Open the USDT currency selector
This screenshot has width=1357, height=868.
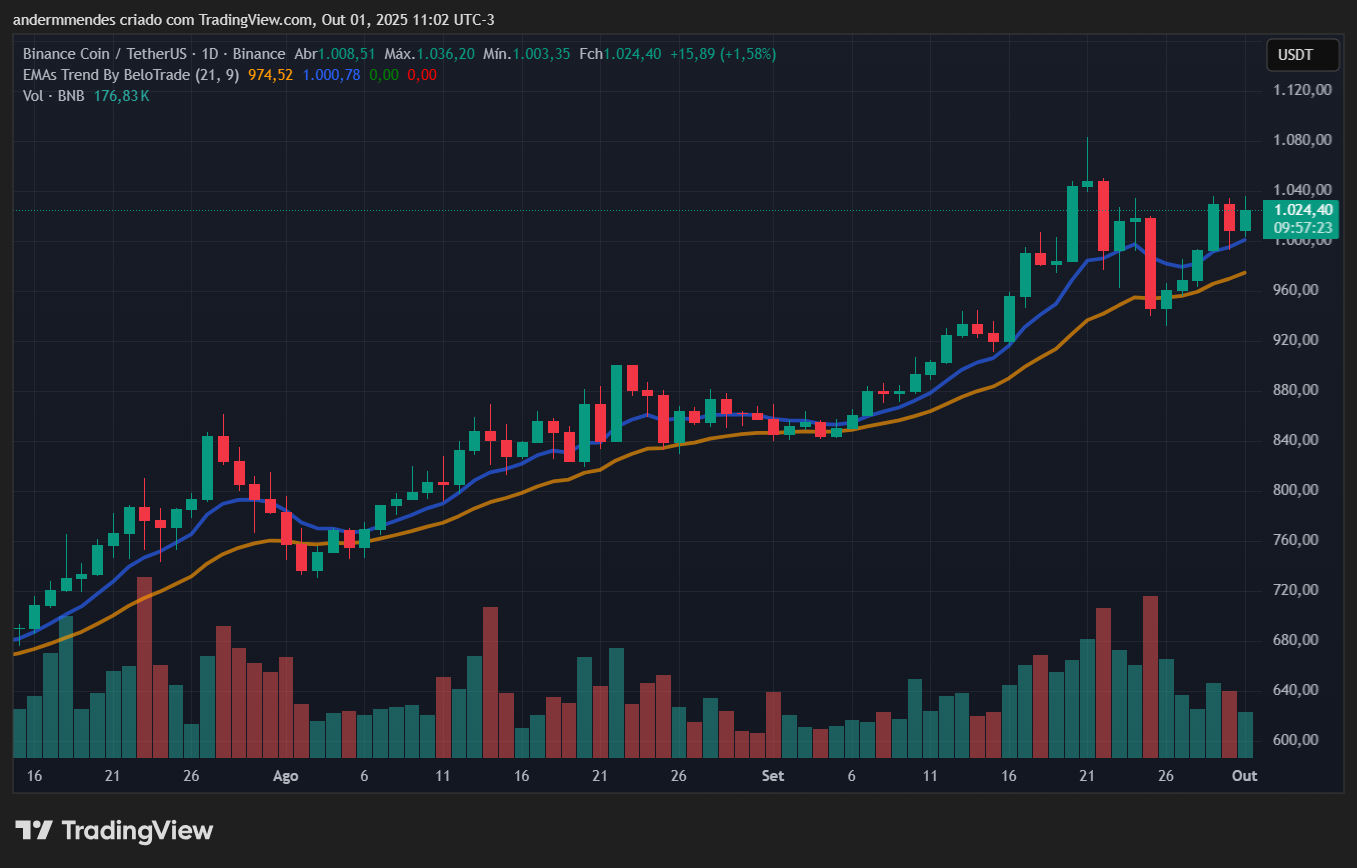pyautogui.click(x=1302, y=55)
